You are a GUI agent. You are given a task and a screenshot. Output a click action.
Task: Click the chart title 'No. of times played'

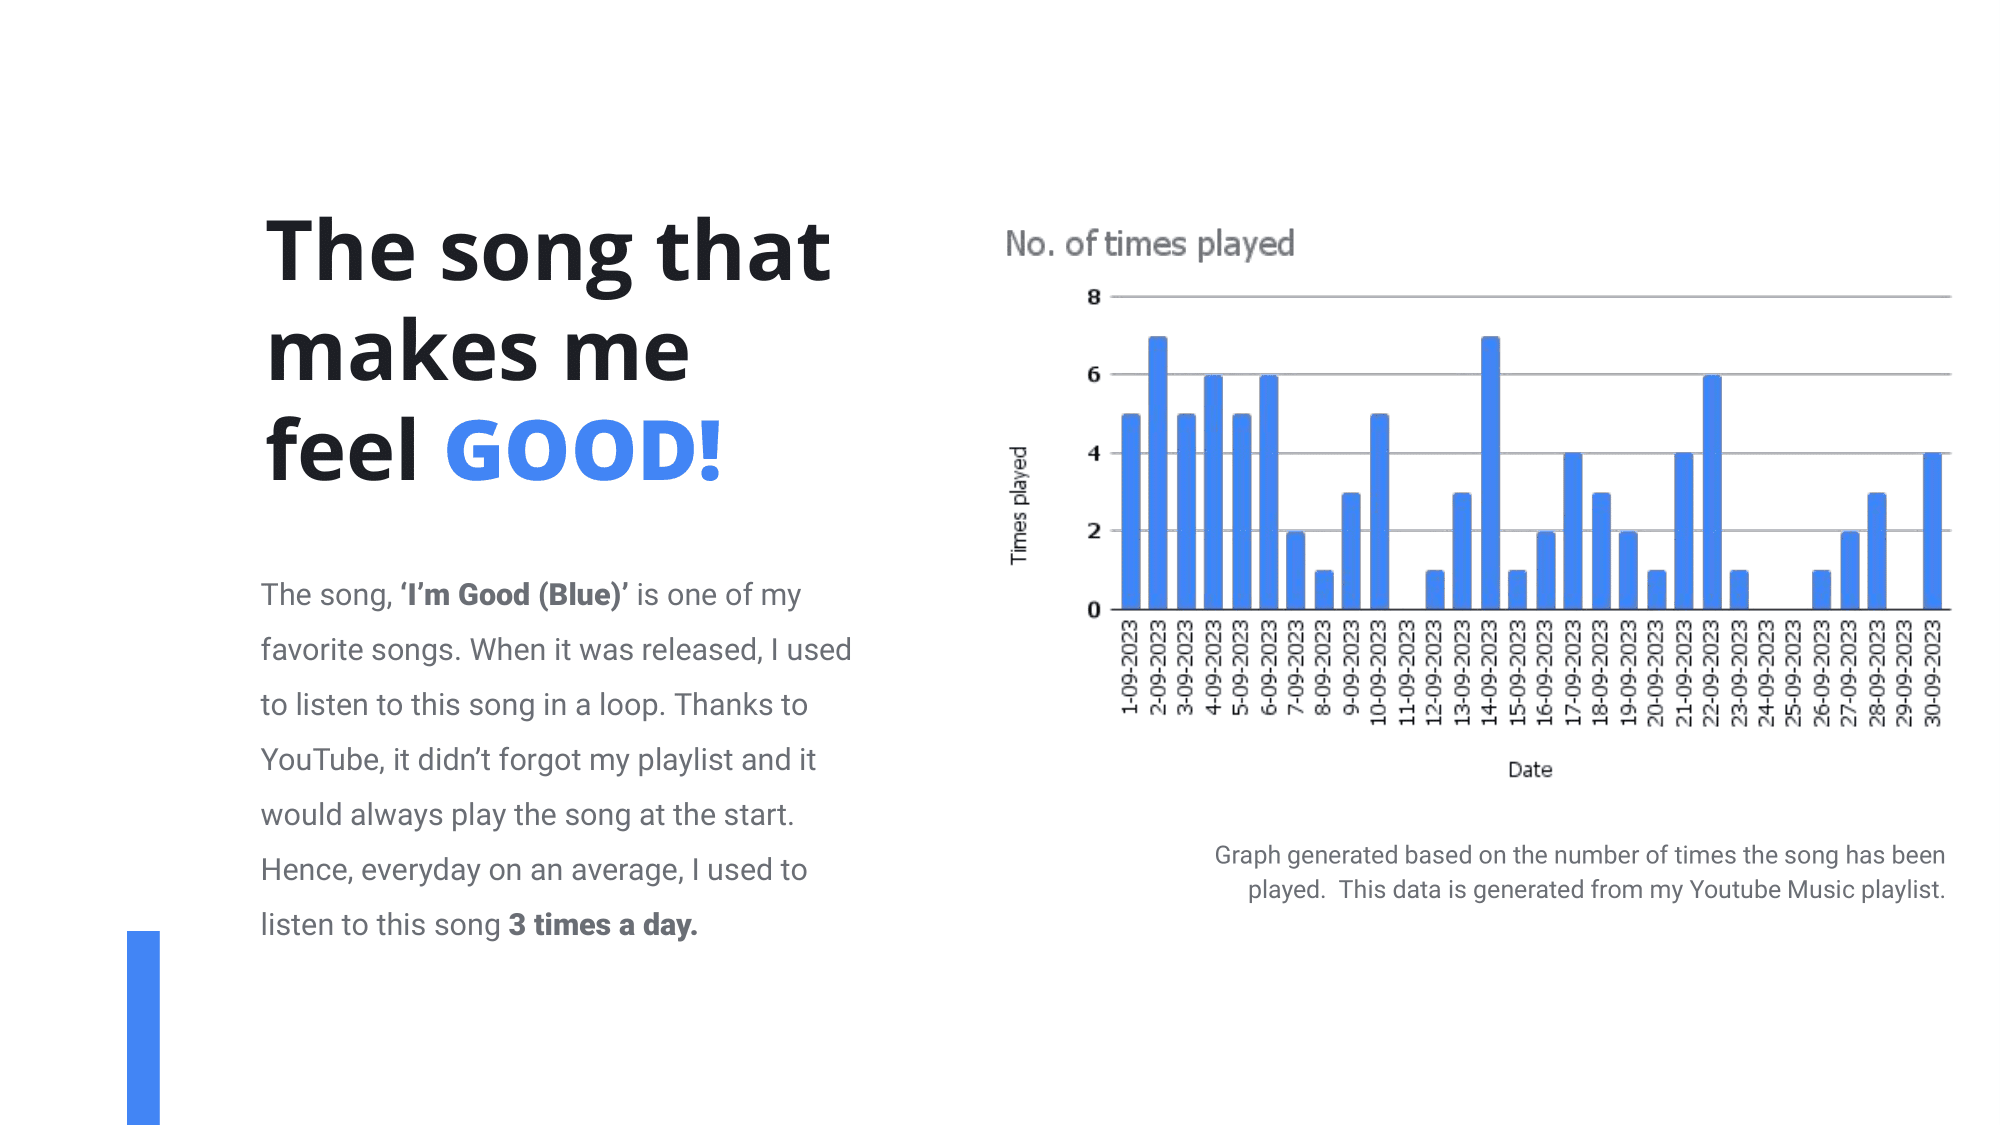[x=1150, y=244]
